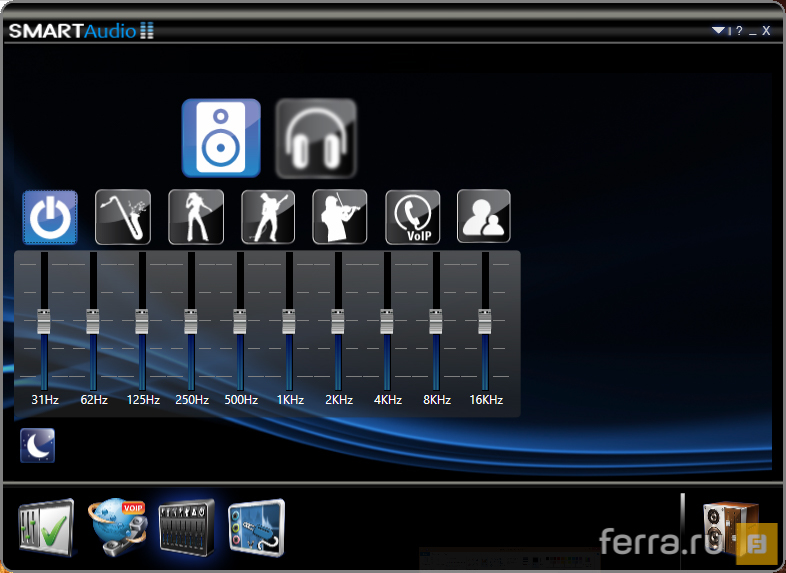Click the 1KHz band slider handle
The image size is (786, 573).
tap(289, 322)
